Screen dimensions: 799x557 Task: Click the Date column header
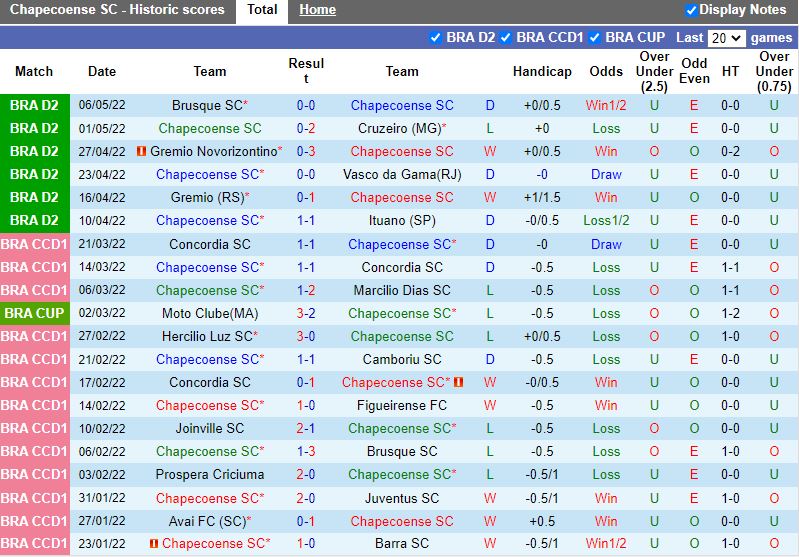point(102,72)
